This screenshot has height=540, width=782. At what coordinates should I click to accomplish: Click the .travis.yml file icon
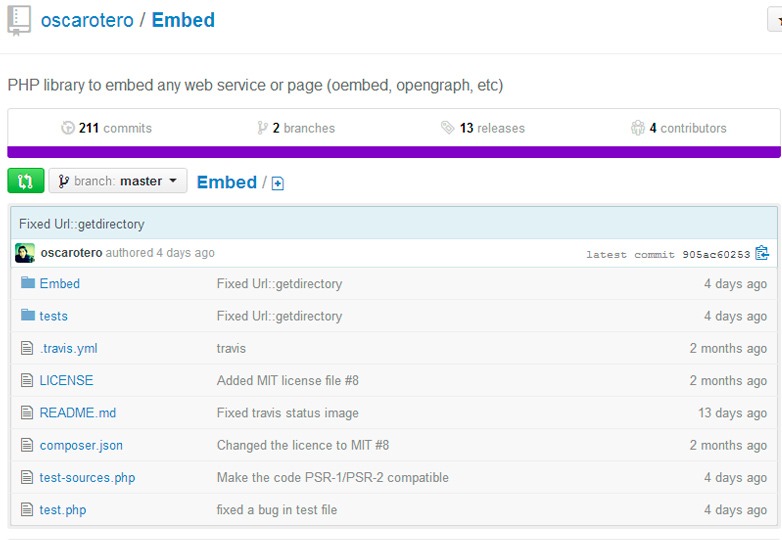(x=27, y=348)
